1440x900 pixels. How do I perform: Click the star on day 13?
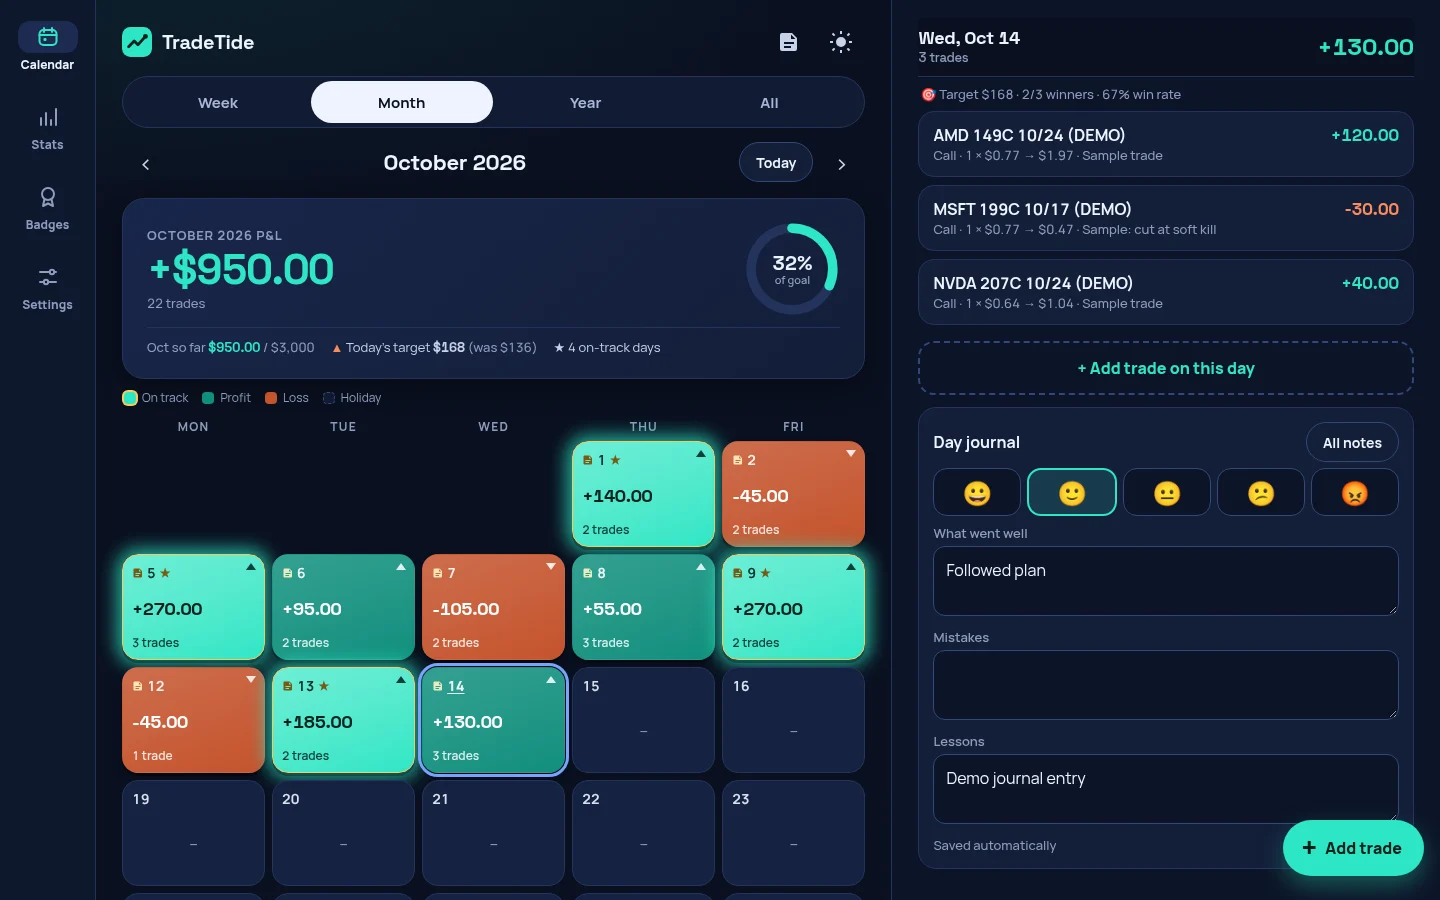(x=324, y=686)
